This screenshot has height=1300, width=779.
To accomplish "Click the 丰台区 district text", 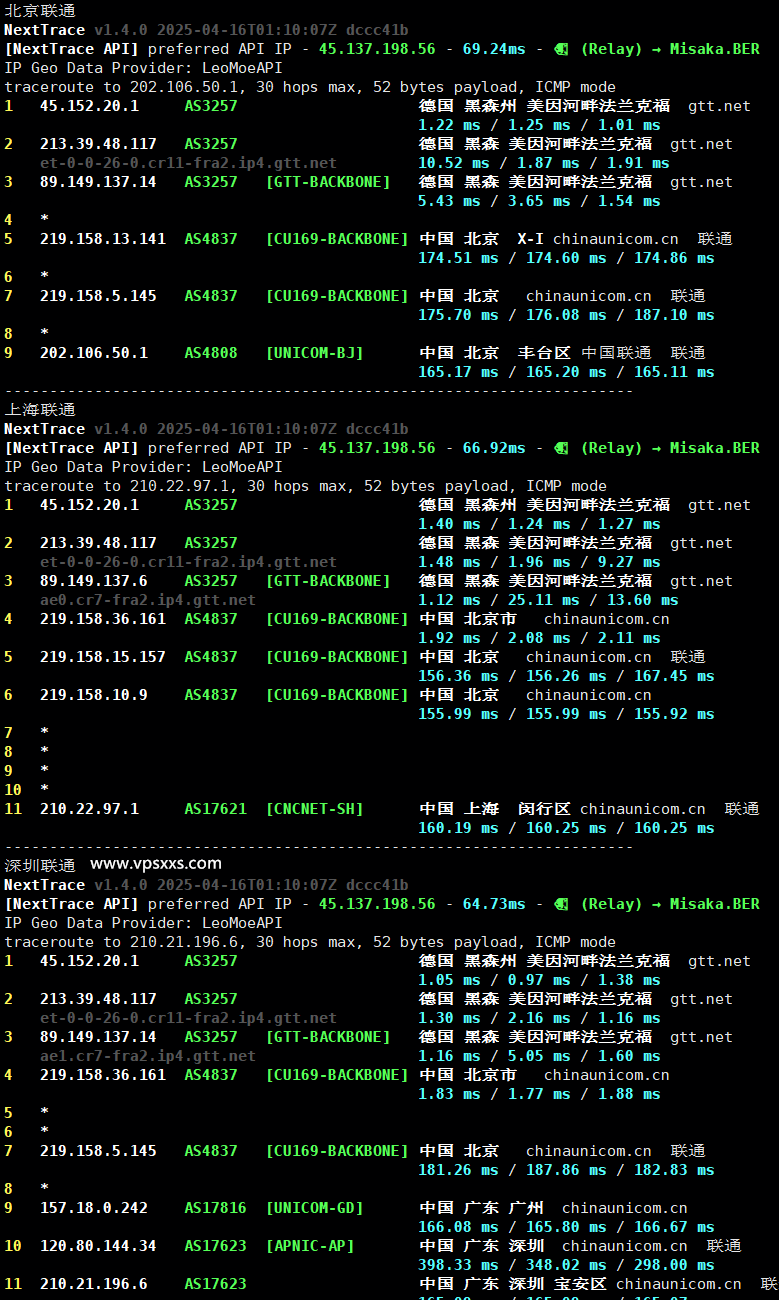I will (x=544, y=353).
